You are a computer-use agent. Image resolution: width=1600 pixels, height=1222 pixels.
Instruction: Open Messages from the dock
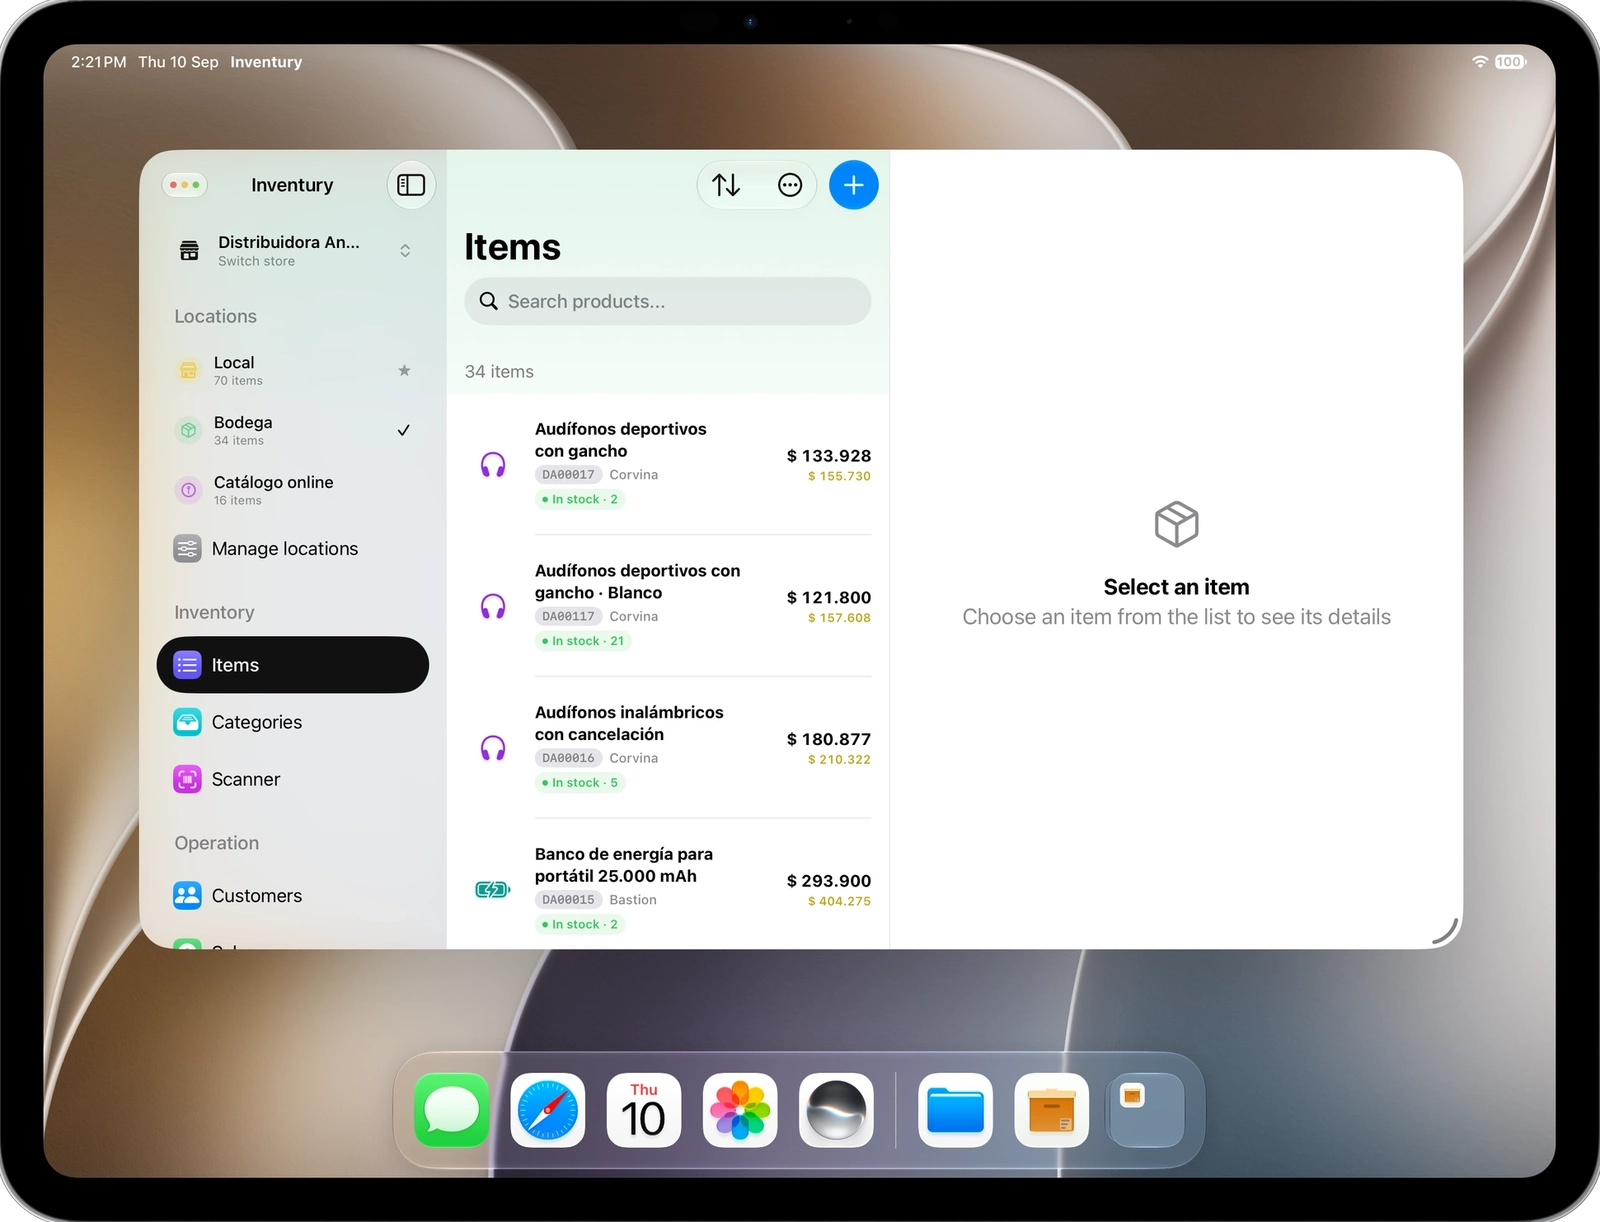pyautogui.click(x=452, y=1110)
